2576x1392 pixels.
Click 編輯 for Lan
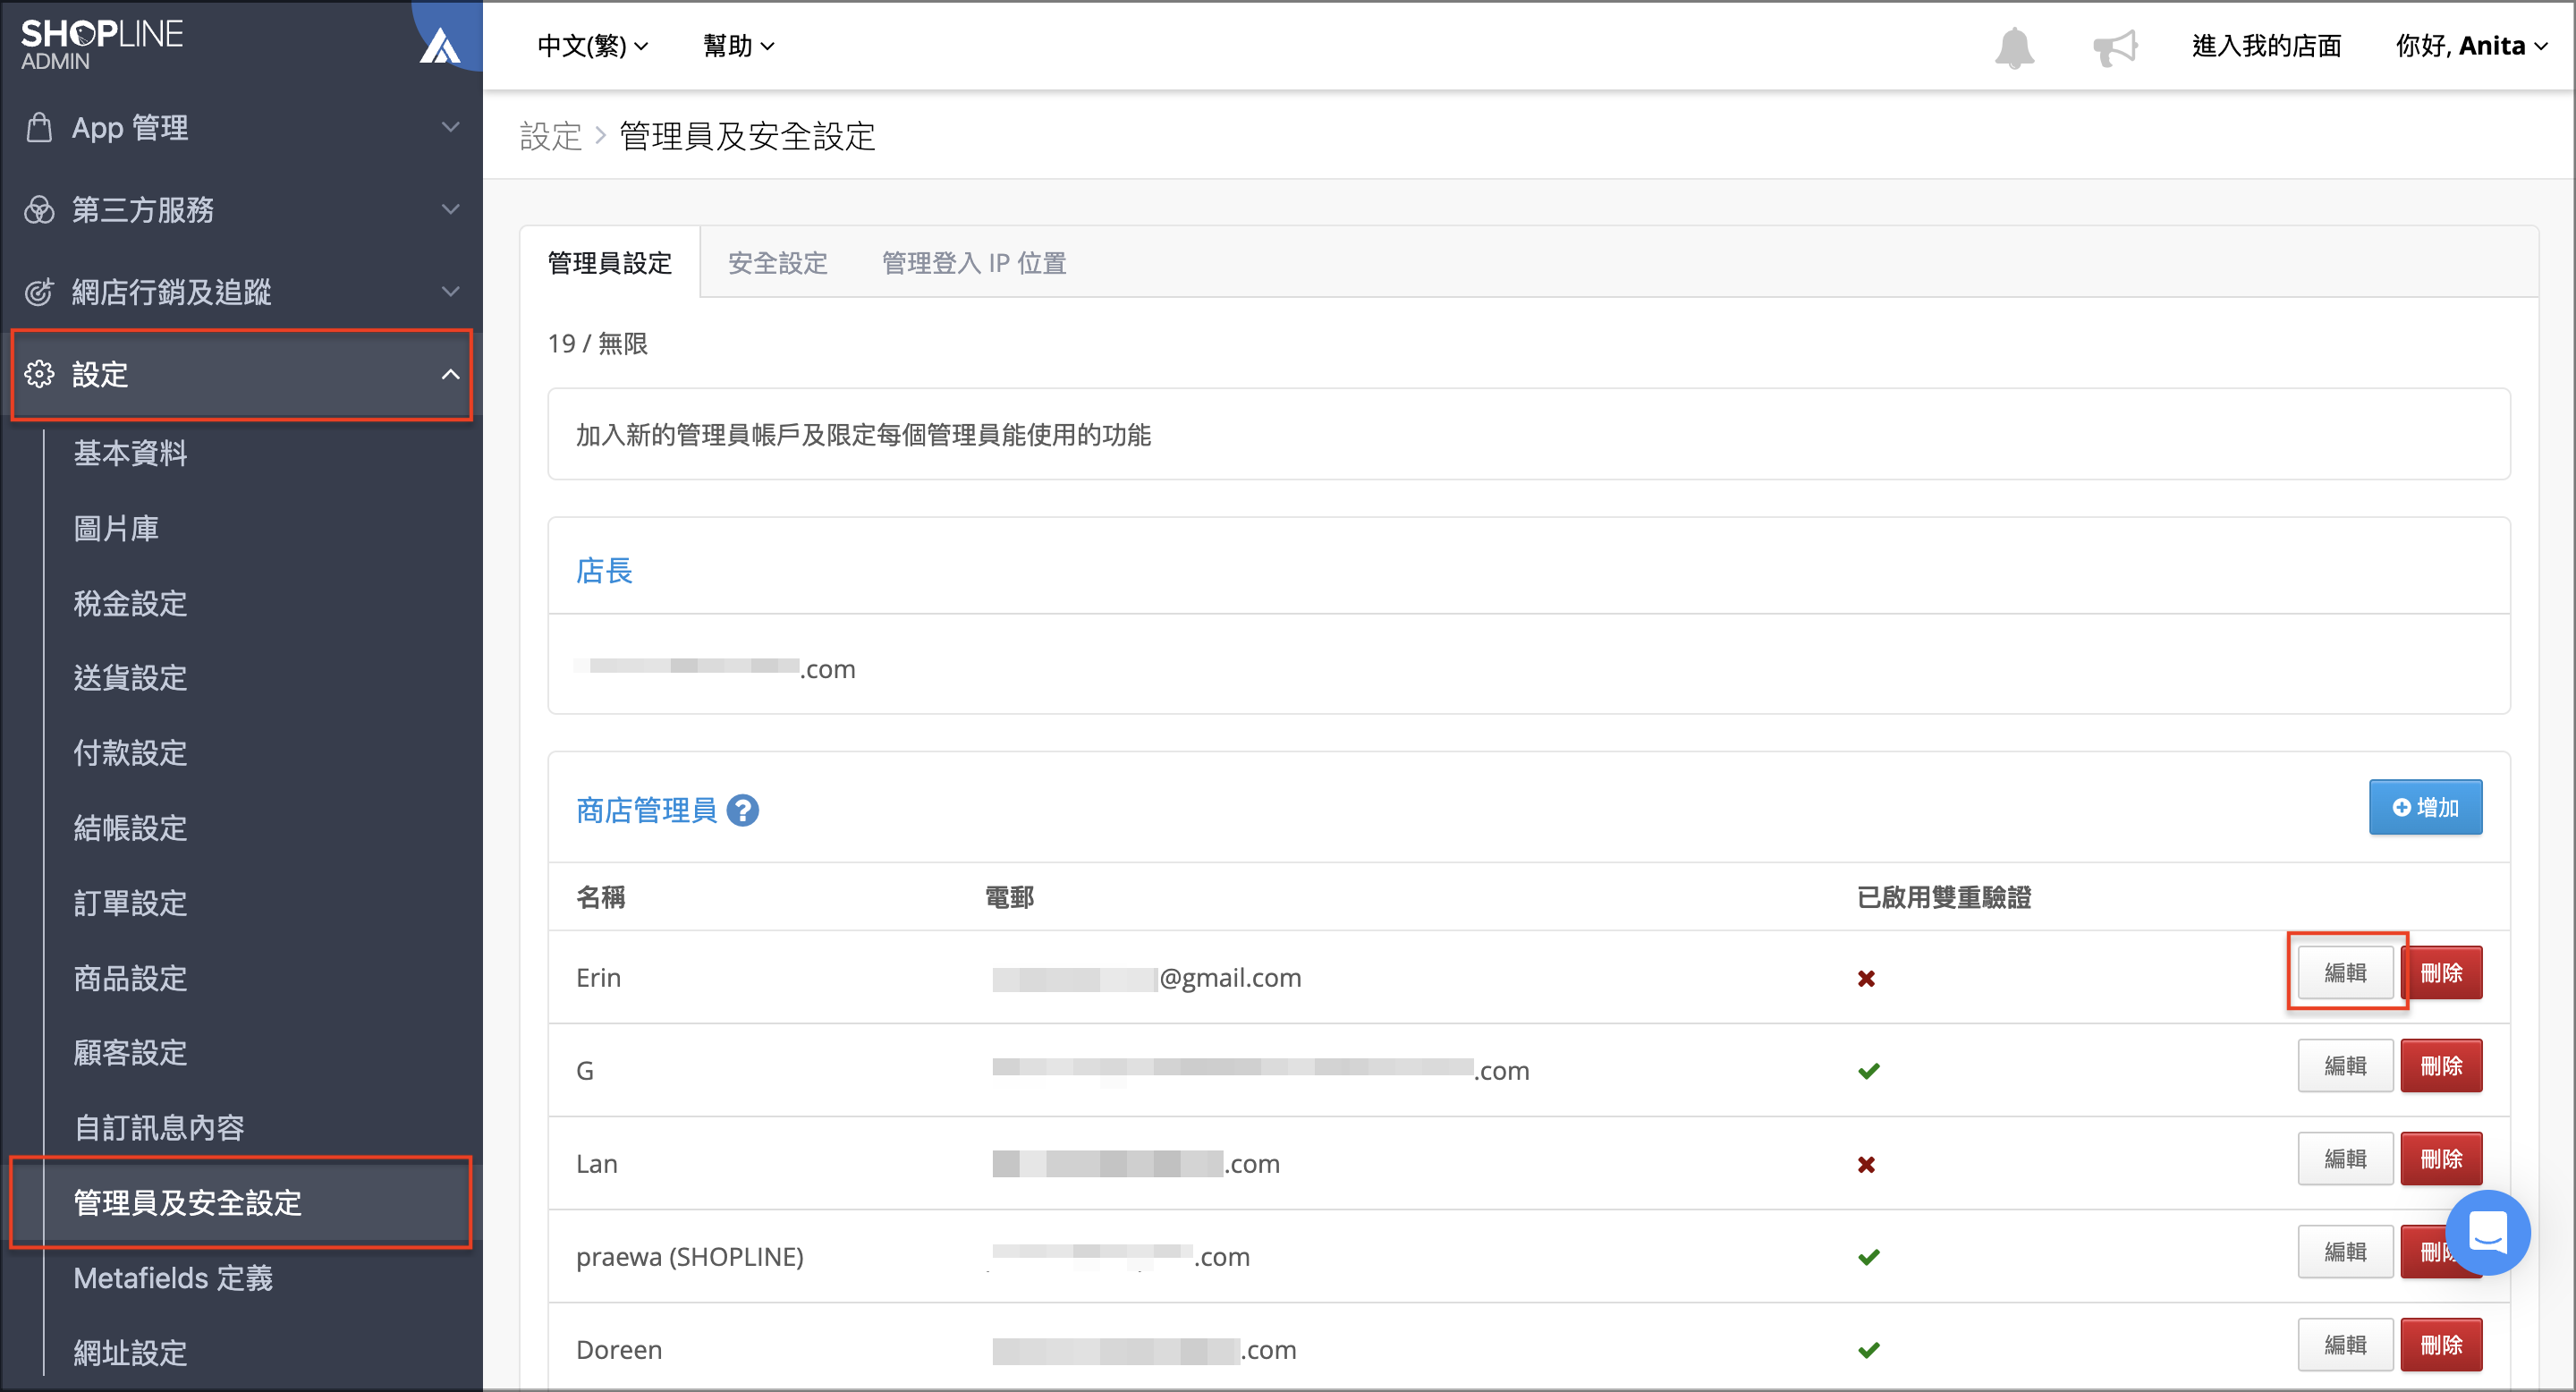tap(2345, 1159)
